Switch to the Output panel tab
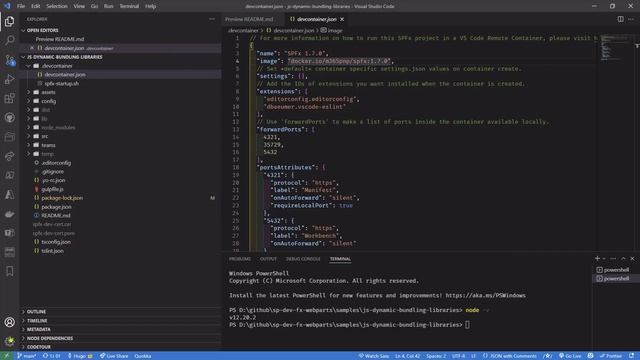 (x=268, y=259)
